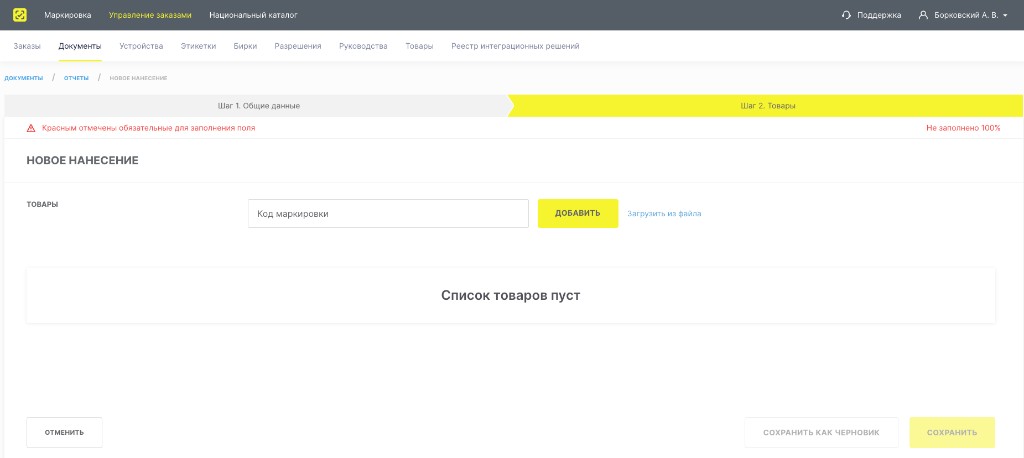Click the yellow ДОБАВИТЬ button
The height and width of the screenshot is (458, 1024).
pos(578,214)
